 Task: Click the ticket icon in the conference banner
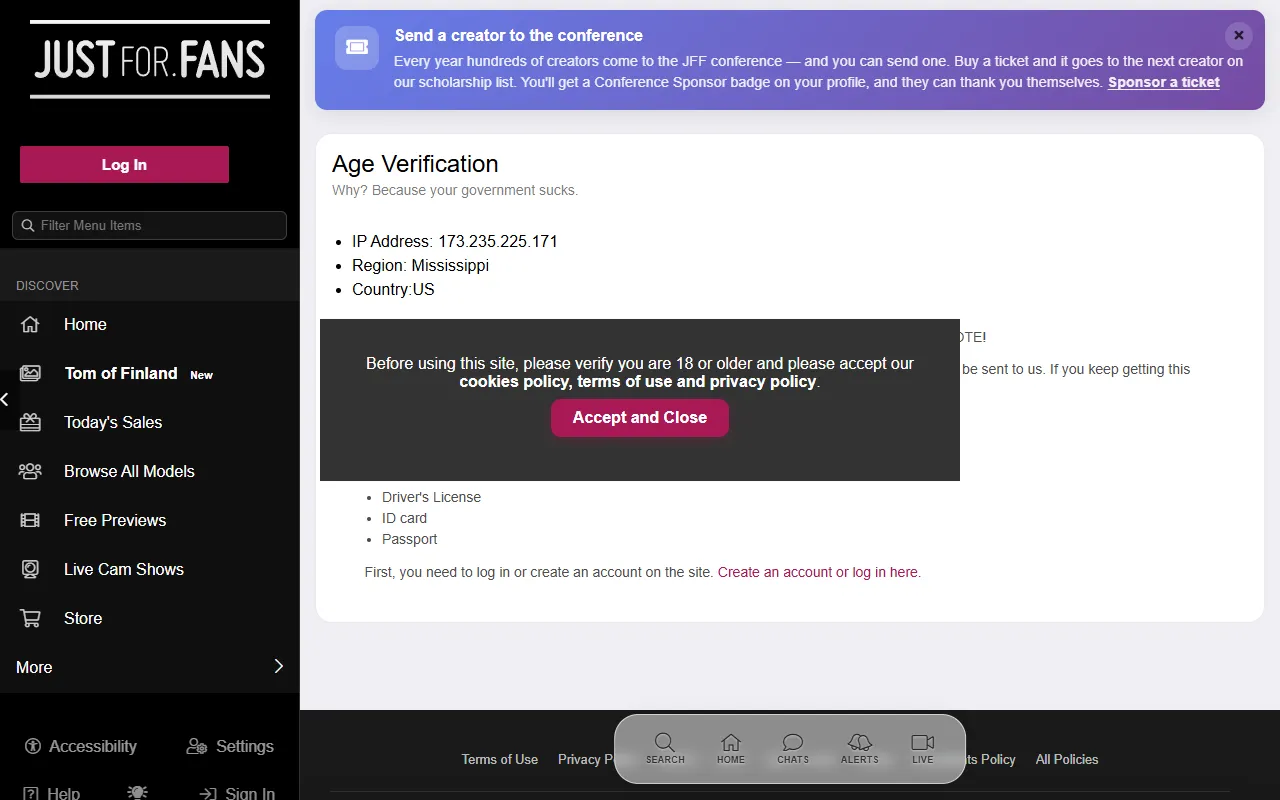tap(357, 47)
